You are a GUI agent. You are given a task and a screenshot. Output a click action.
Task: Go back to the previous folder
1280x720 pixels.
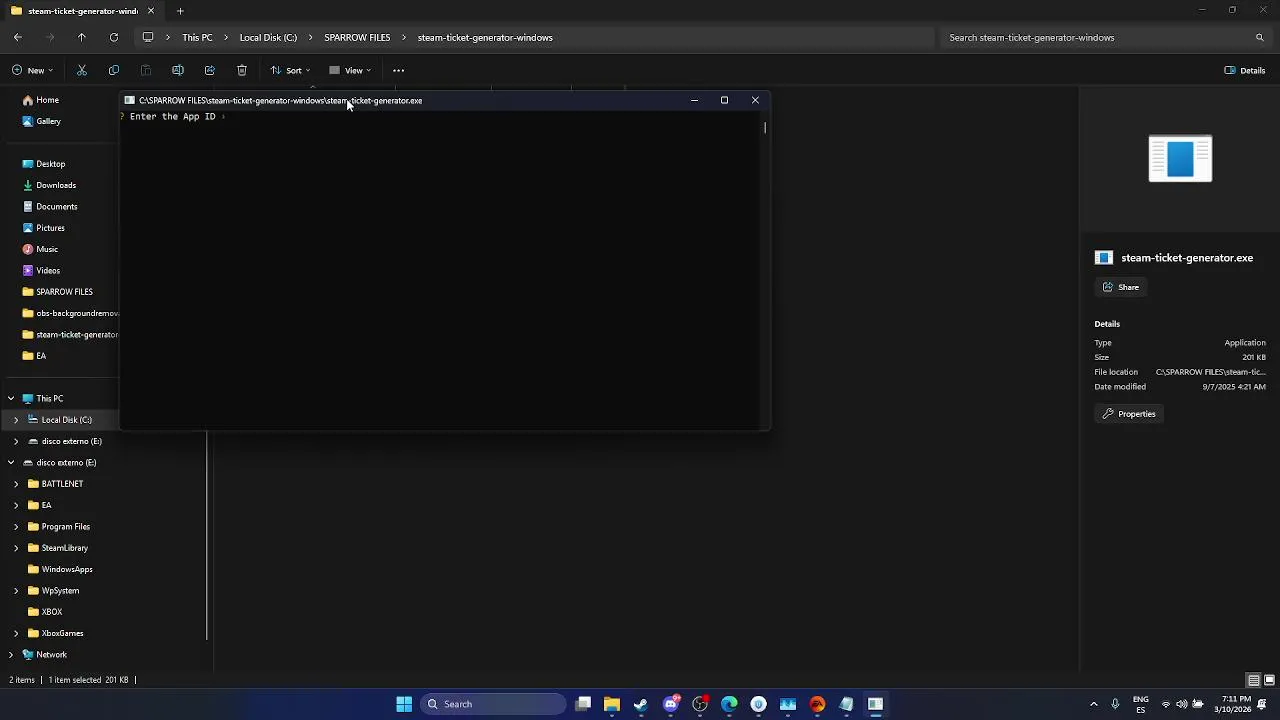pos(18,37)
